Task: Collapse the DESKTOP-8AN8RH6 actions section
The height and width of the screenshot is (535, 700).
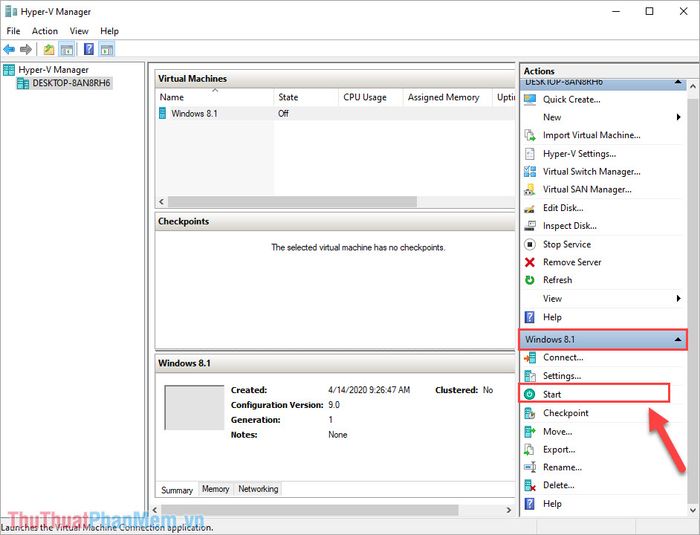Action: [678, 82]
